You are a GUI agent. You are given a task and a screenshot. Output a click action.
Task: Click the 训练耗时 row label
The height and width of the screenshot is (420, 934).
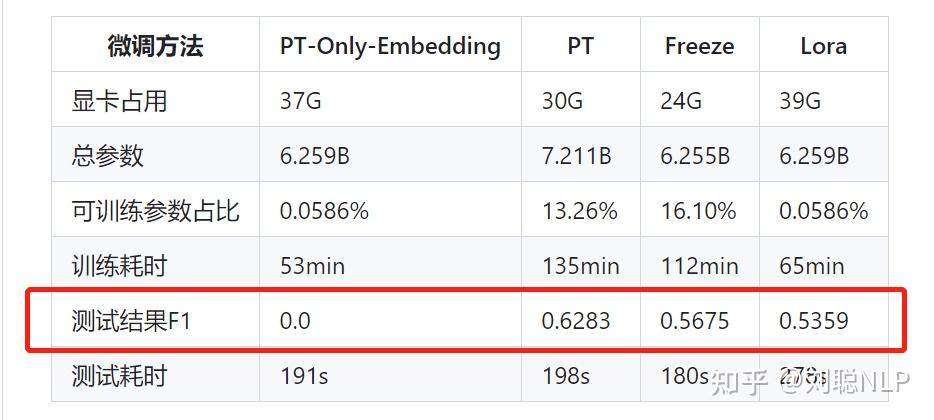(x=119, y=266)
